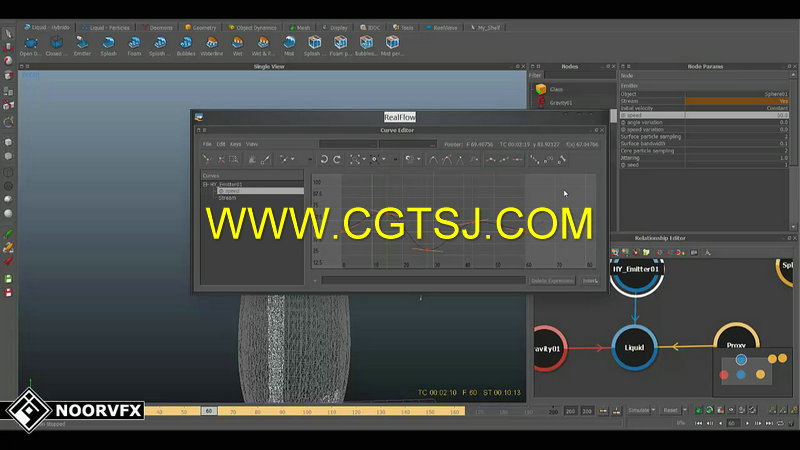Click the Simulate button

(638, 410)
